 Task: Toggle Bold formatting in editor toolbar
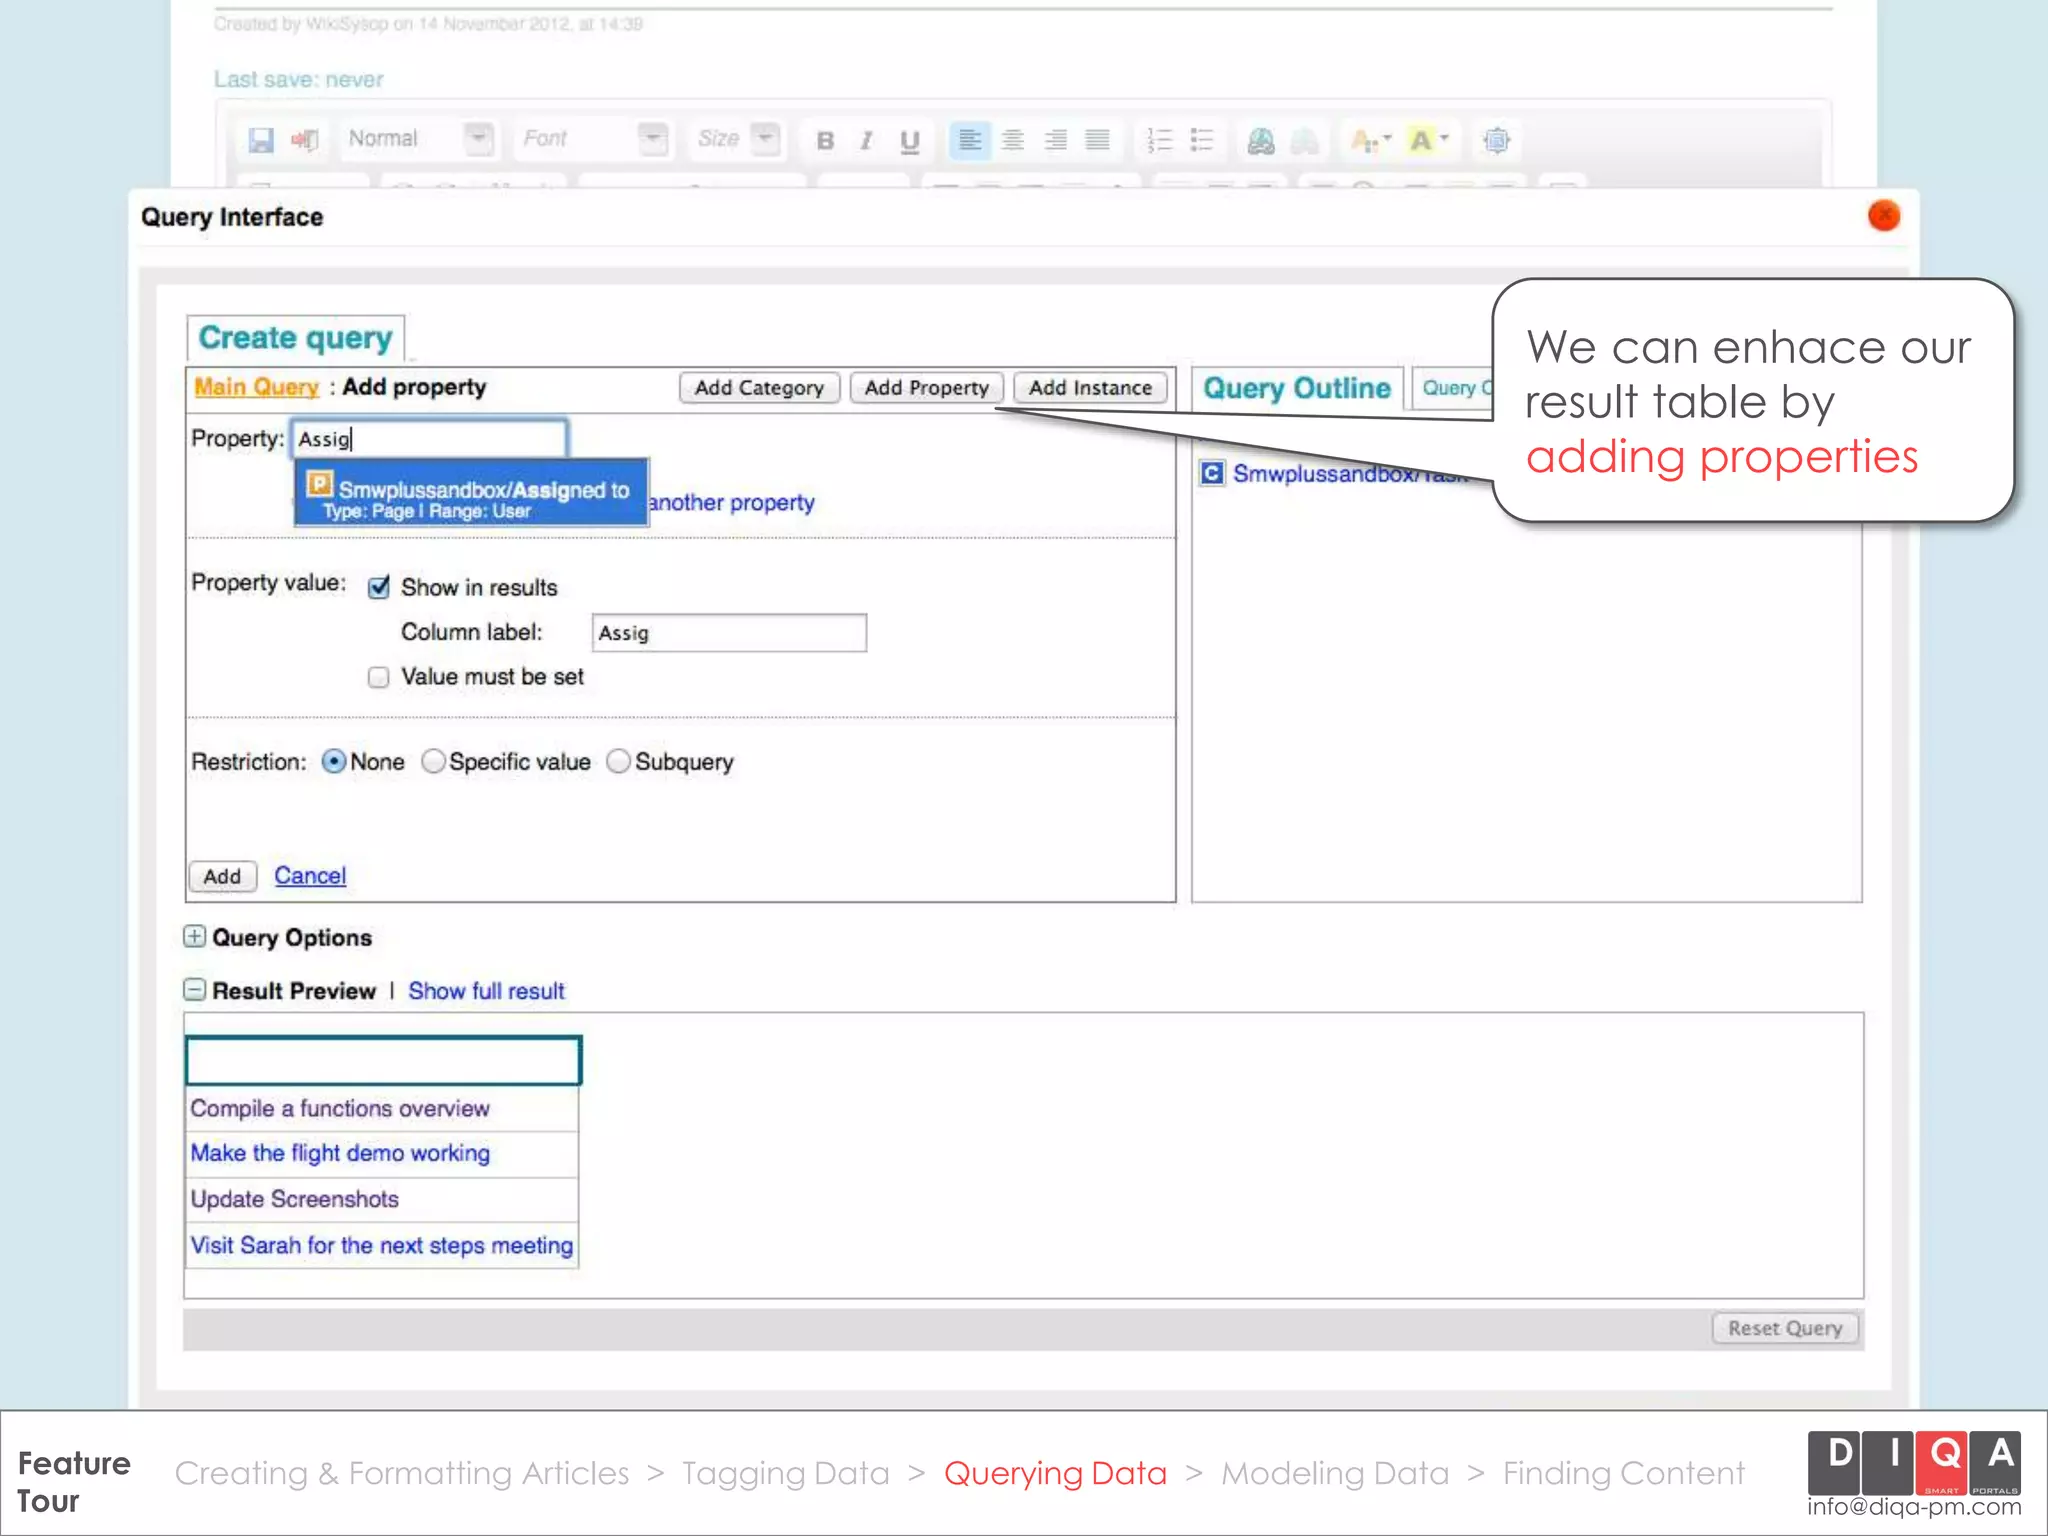[x=825, y=141]
